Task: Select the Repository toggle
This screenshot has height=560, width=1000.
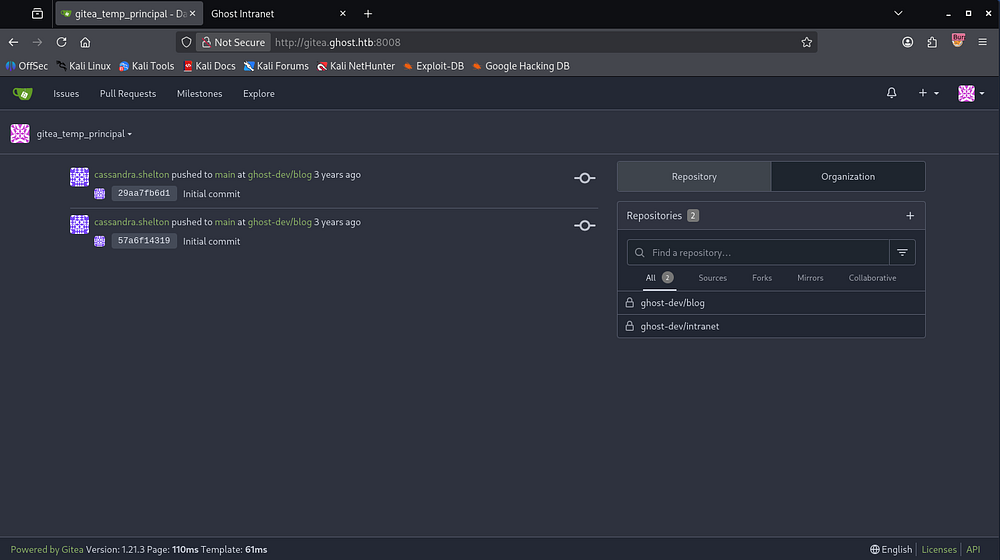Action: 694,177
